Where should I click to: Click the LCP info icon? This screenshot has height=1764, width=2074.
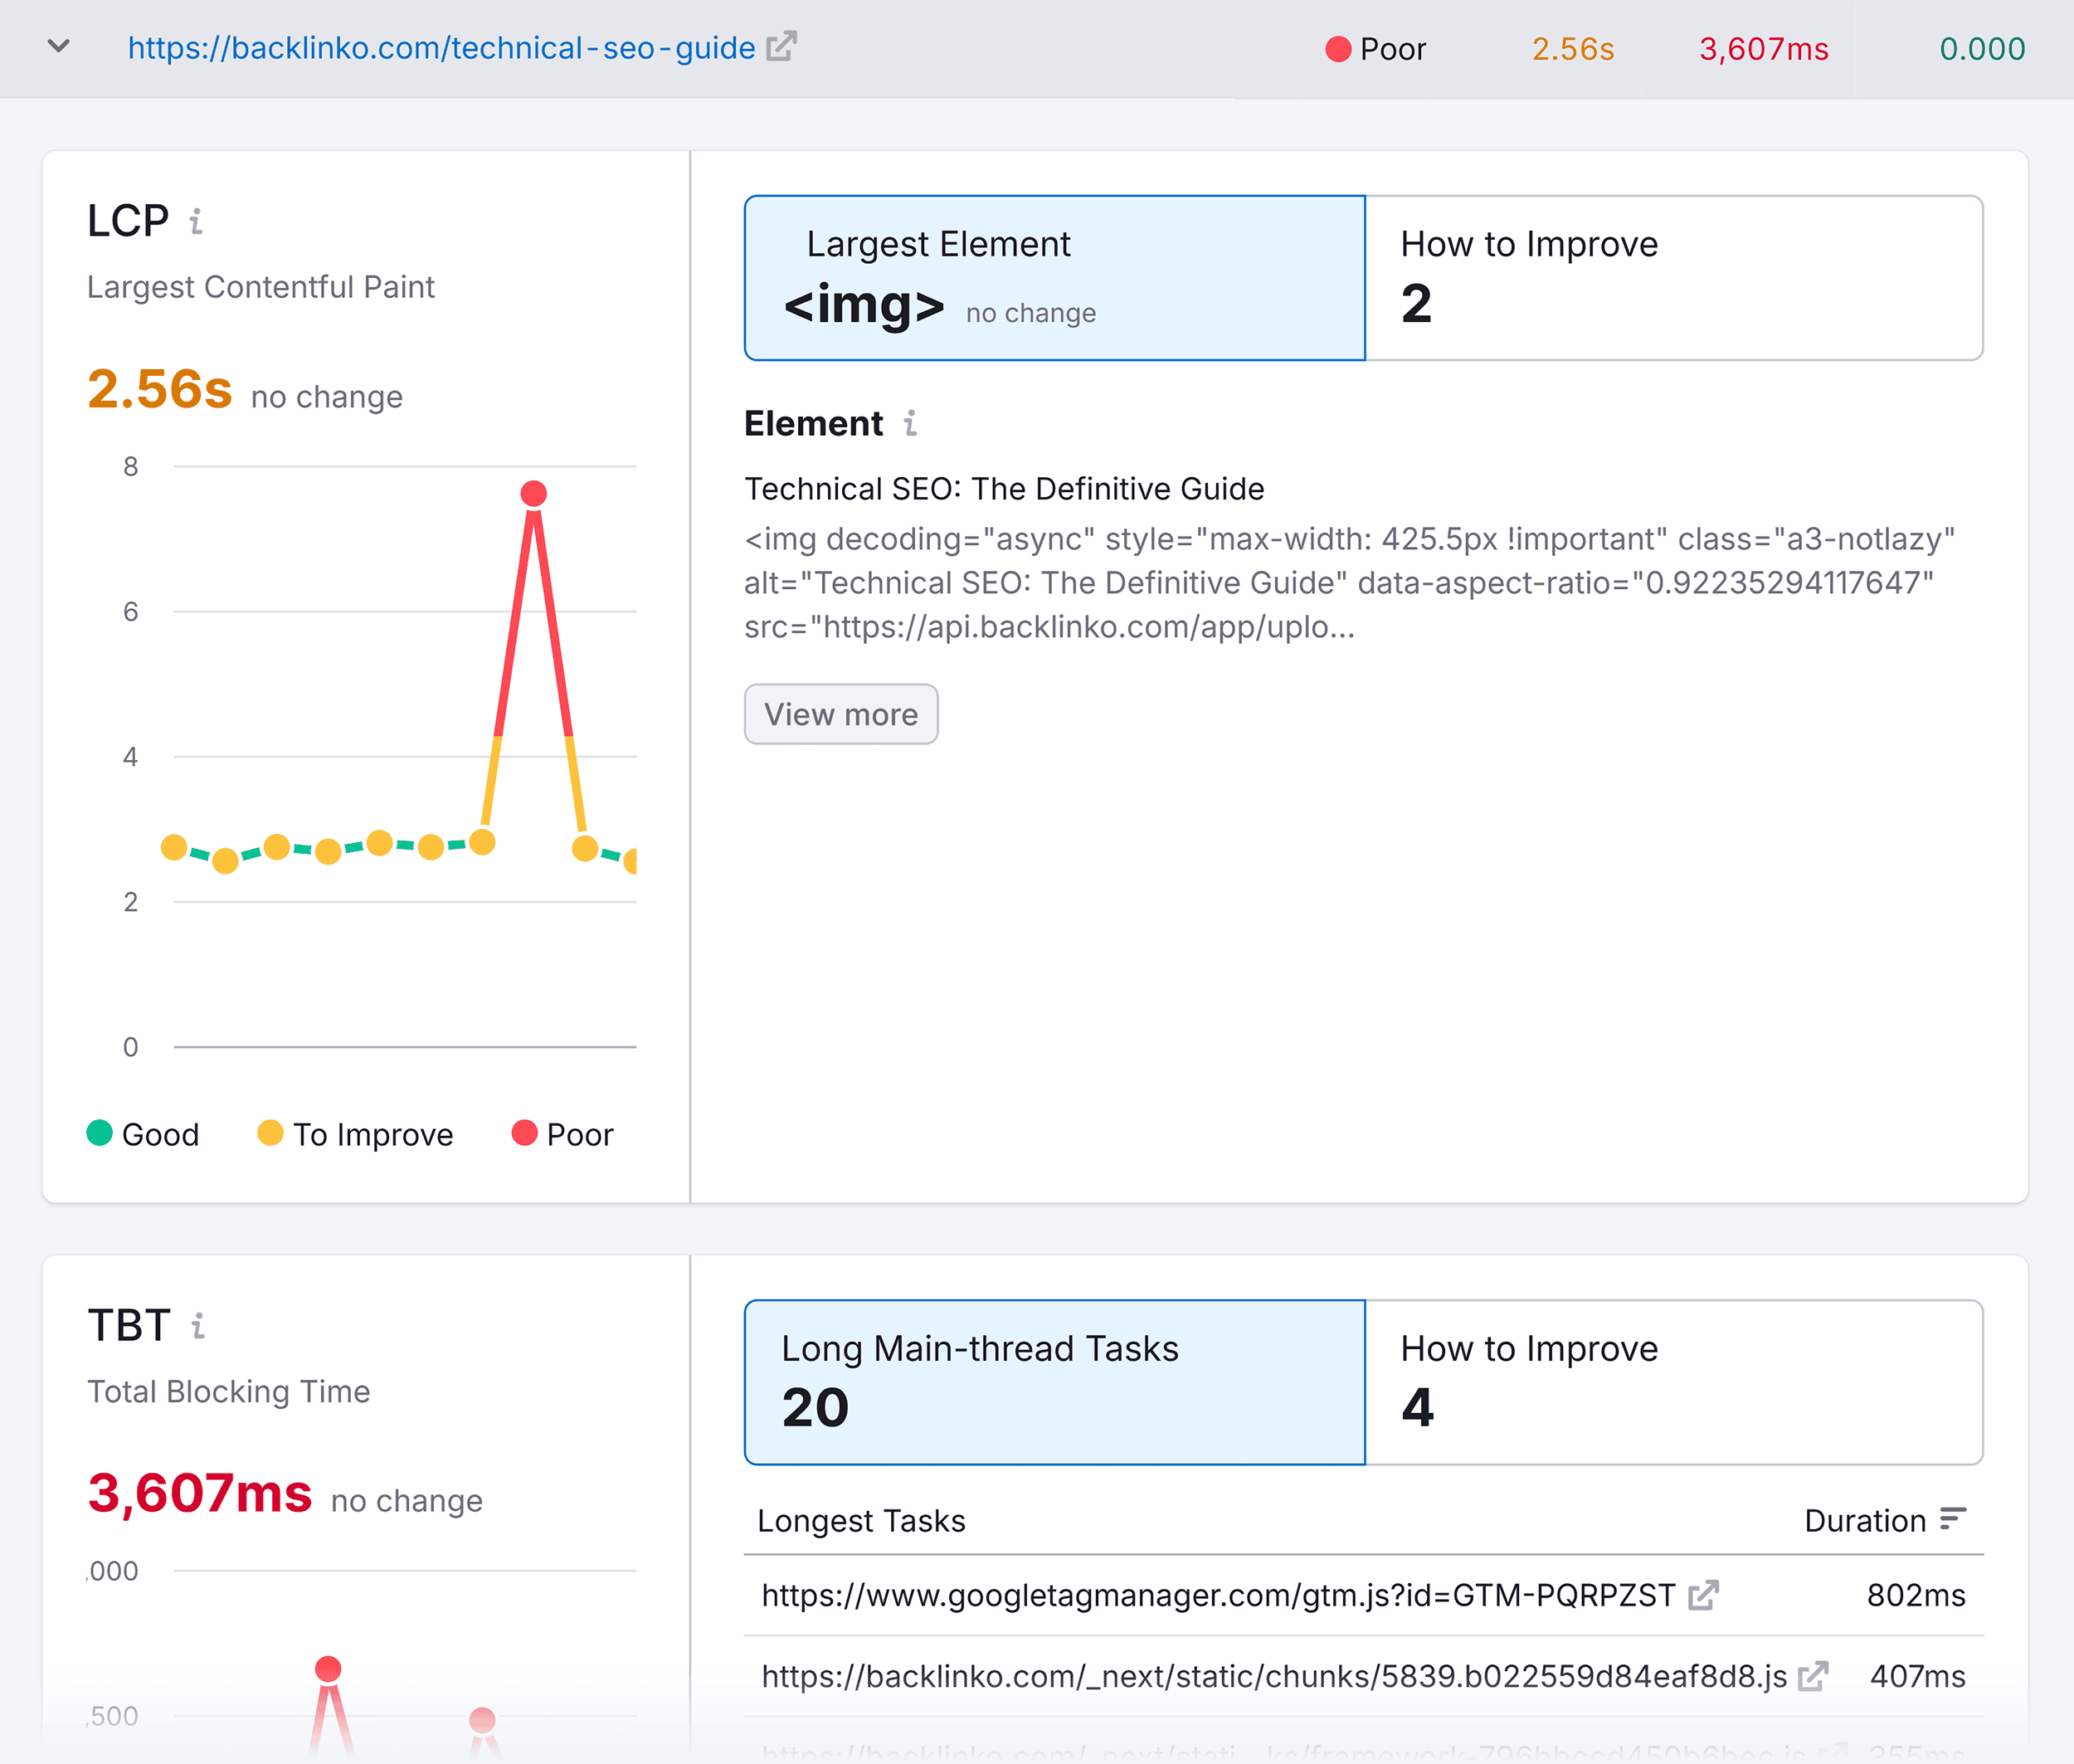coord(196,221)
